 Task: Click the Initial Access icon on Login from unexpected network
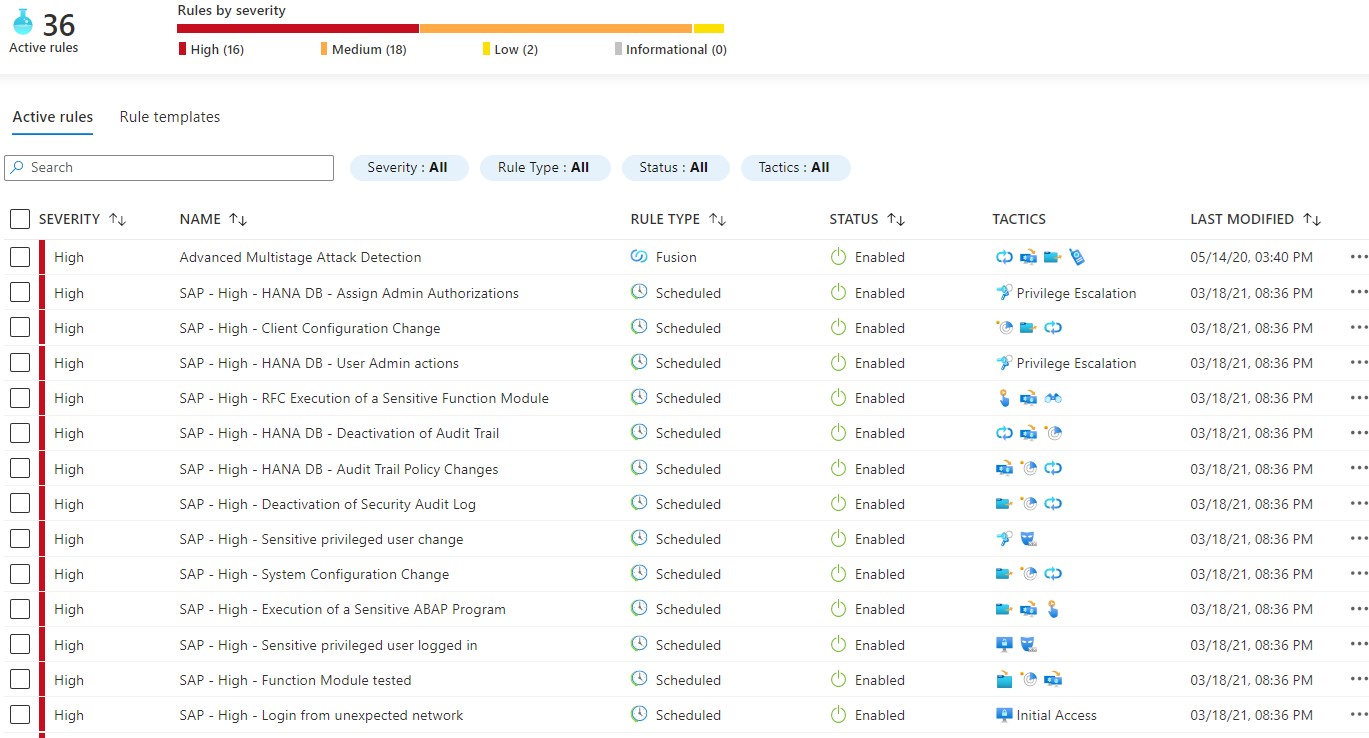[1004, 715]
